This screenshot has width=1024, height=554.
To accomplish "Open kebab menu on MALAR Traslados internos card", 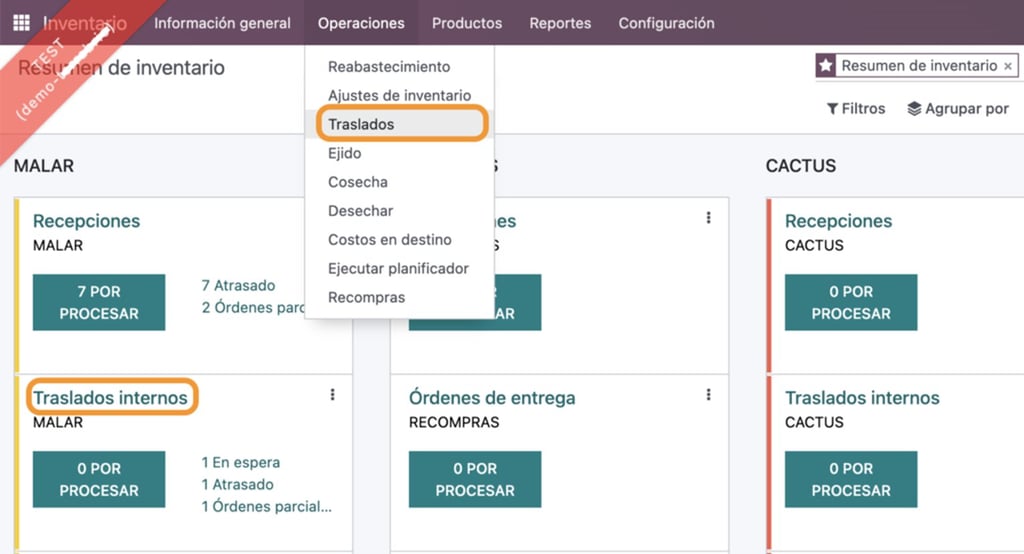I will [x=332, y=395].
